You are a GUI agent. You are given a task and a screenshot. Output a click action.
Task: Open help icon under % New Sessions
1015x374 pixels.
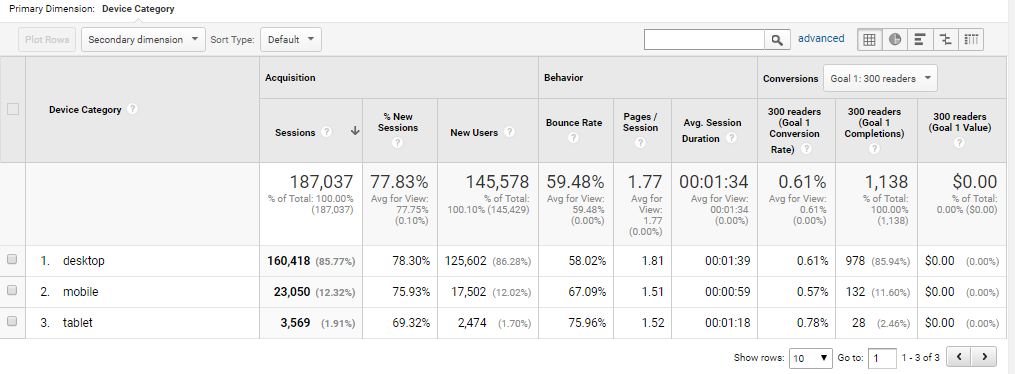(x=397, y=143)
